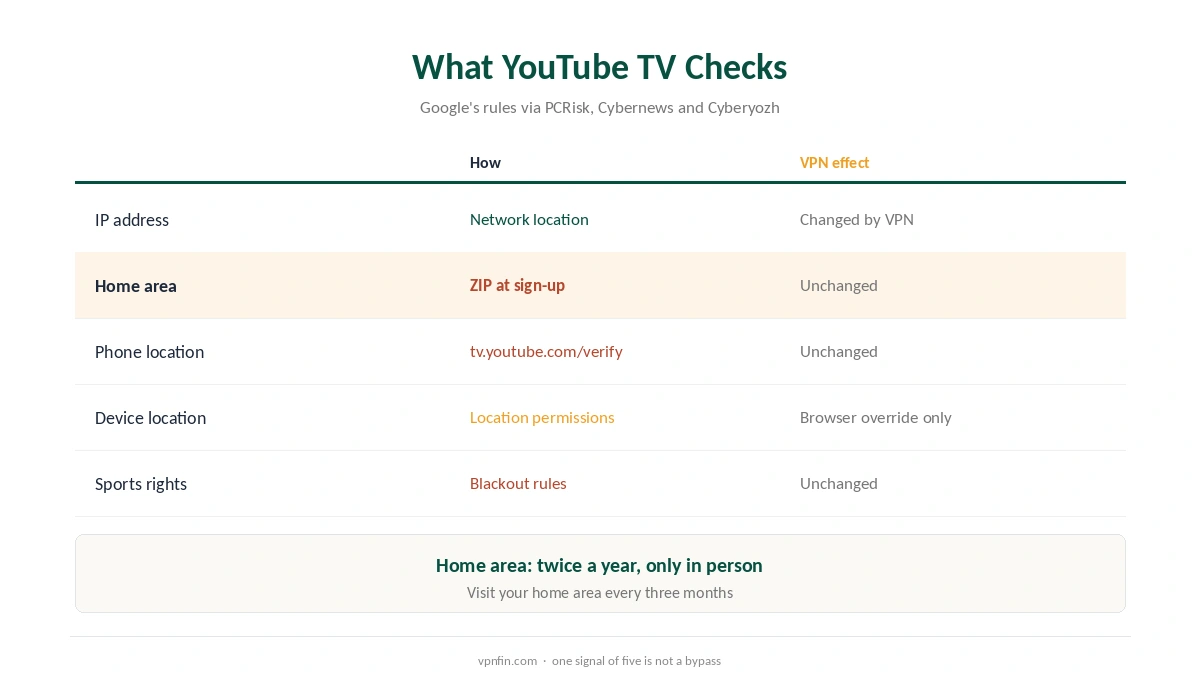Select the 'Phone location' row label
1200x680 pixels.
(149, 352)
